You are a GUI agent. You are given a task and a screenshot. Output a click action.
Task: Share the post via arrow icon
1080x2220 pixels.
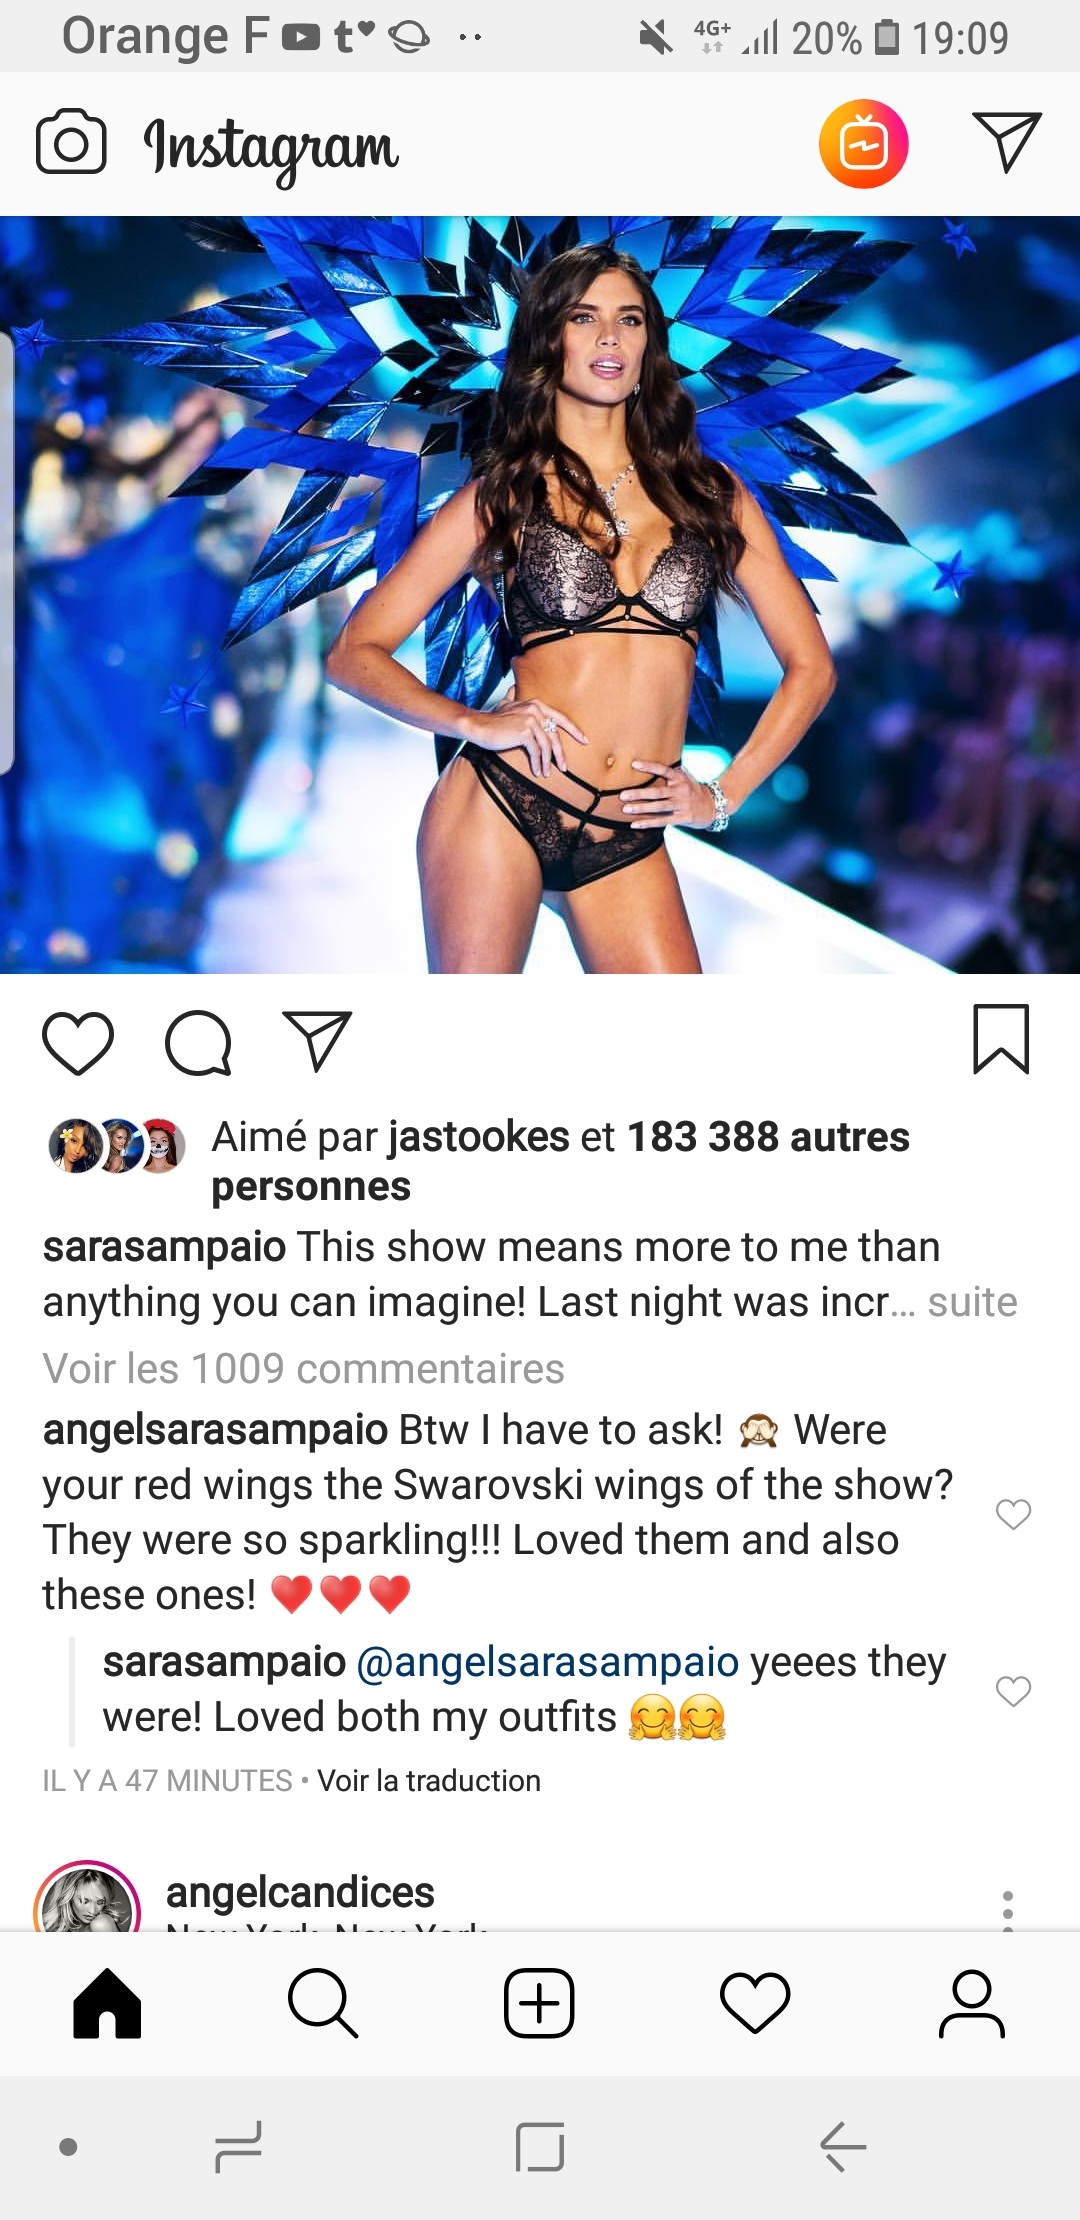click(x=317, y=1041)
